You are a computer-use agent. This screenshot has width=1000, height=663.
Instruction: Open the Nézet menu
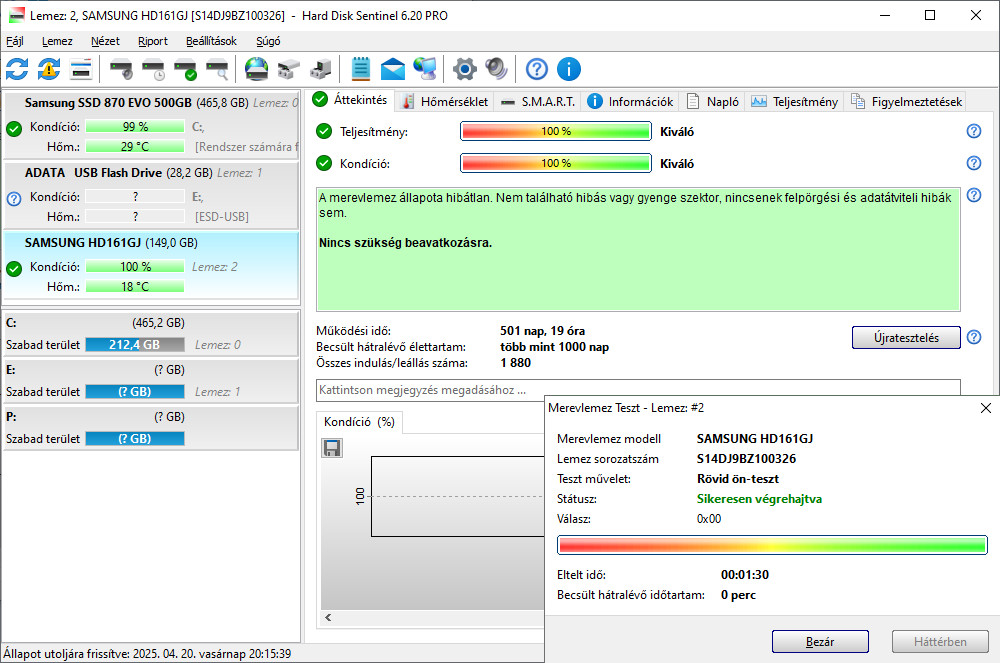[105, 41]
